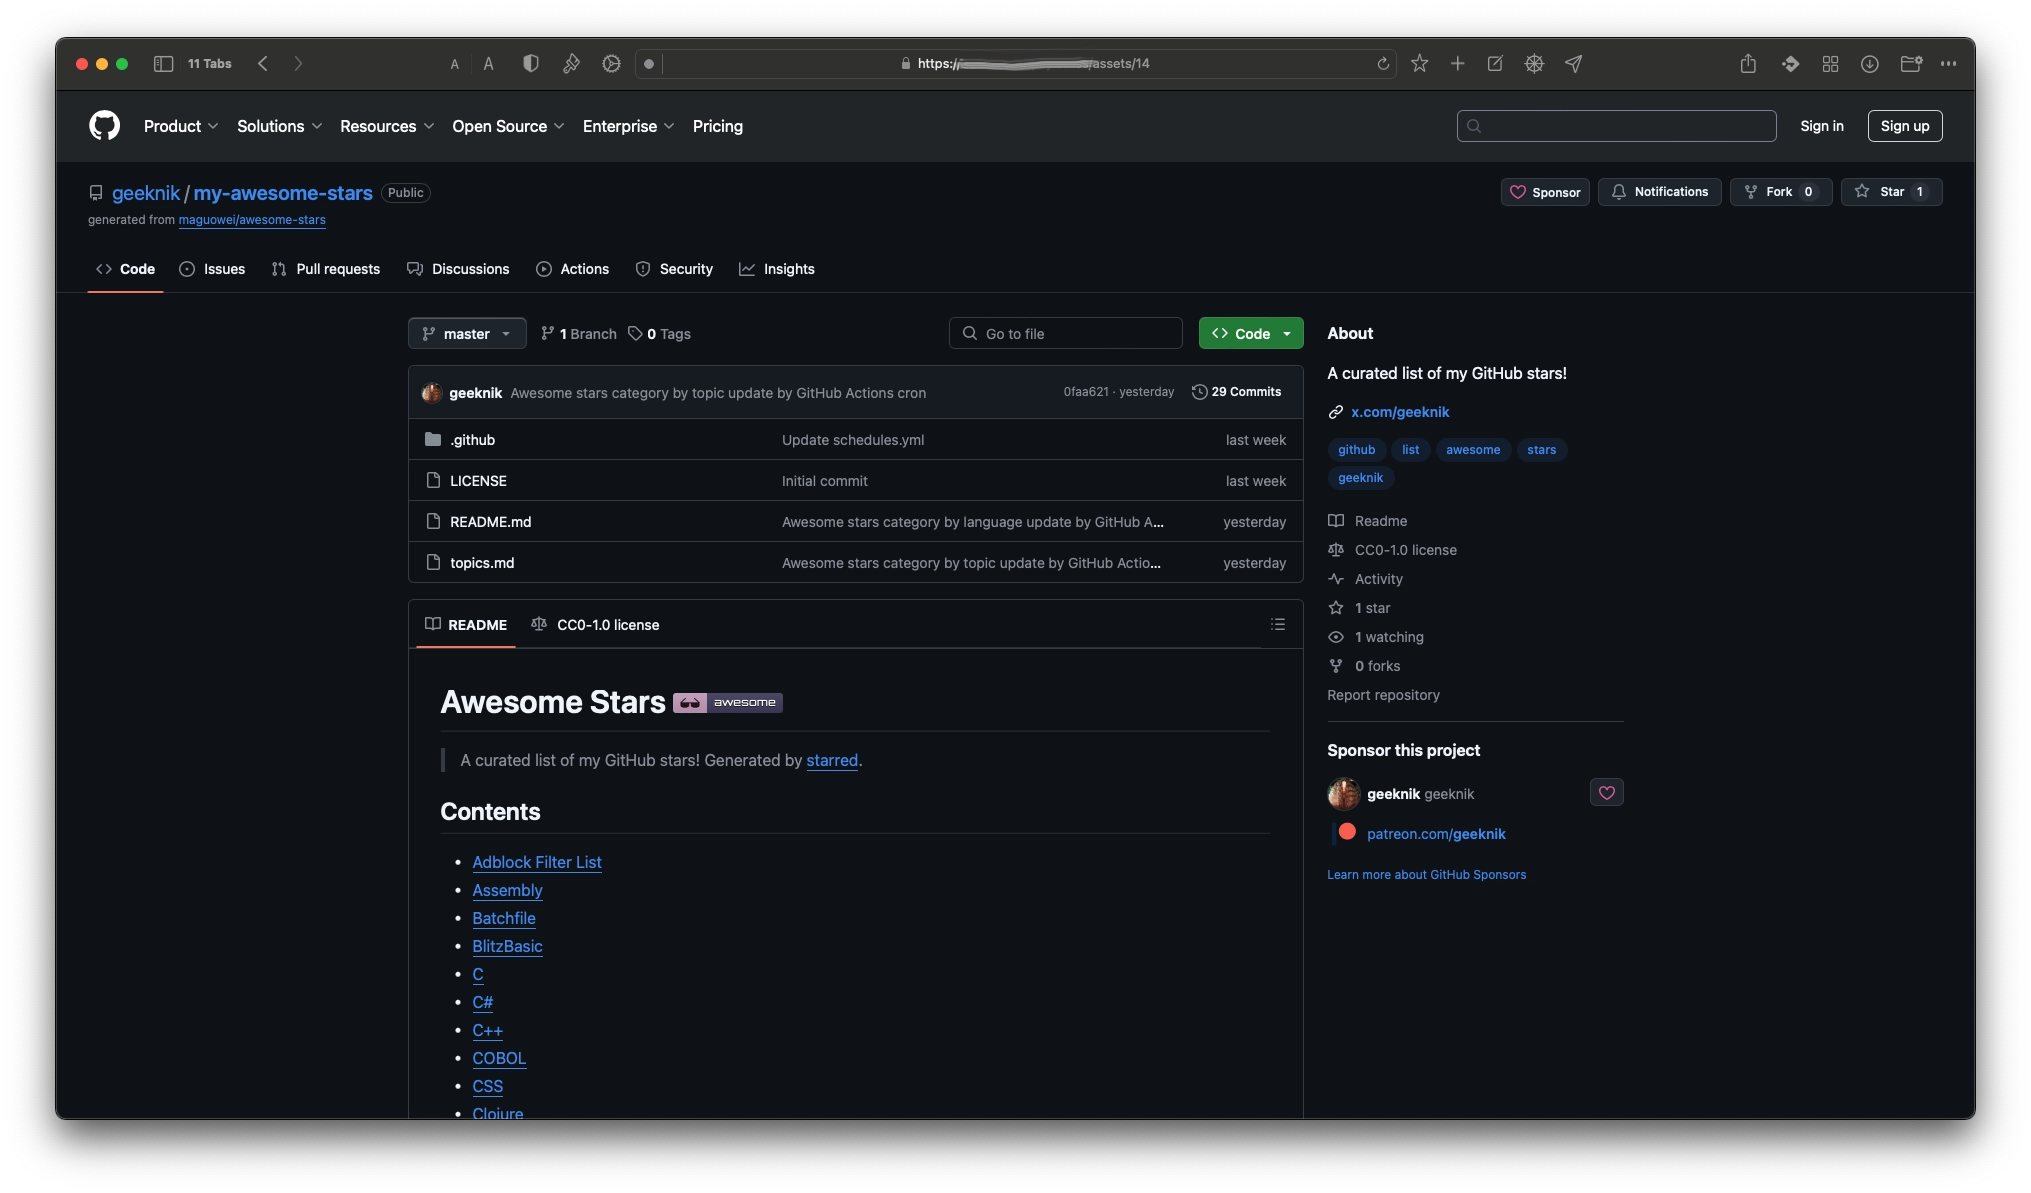Image resolution: width=2031 pixels, height=1193 pixels.
Task: Open the README outline list icon
Action: coord(1277,624)
